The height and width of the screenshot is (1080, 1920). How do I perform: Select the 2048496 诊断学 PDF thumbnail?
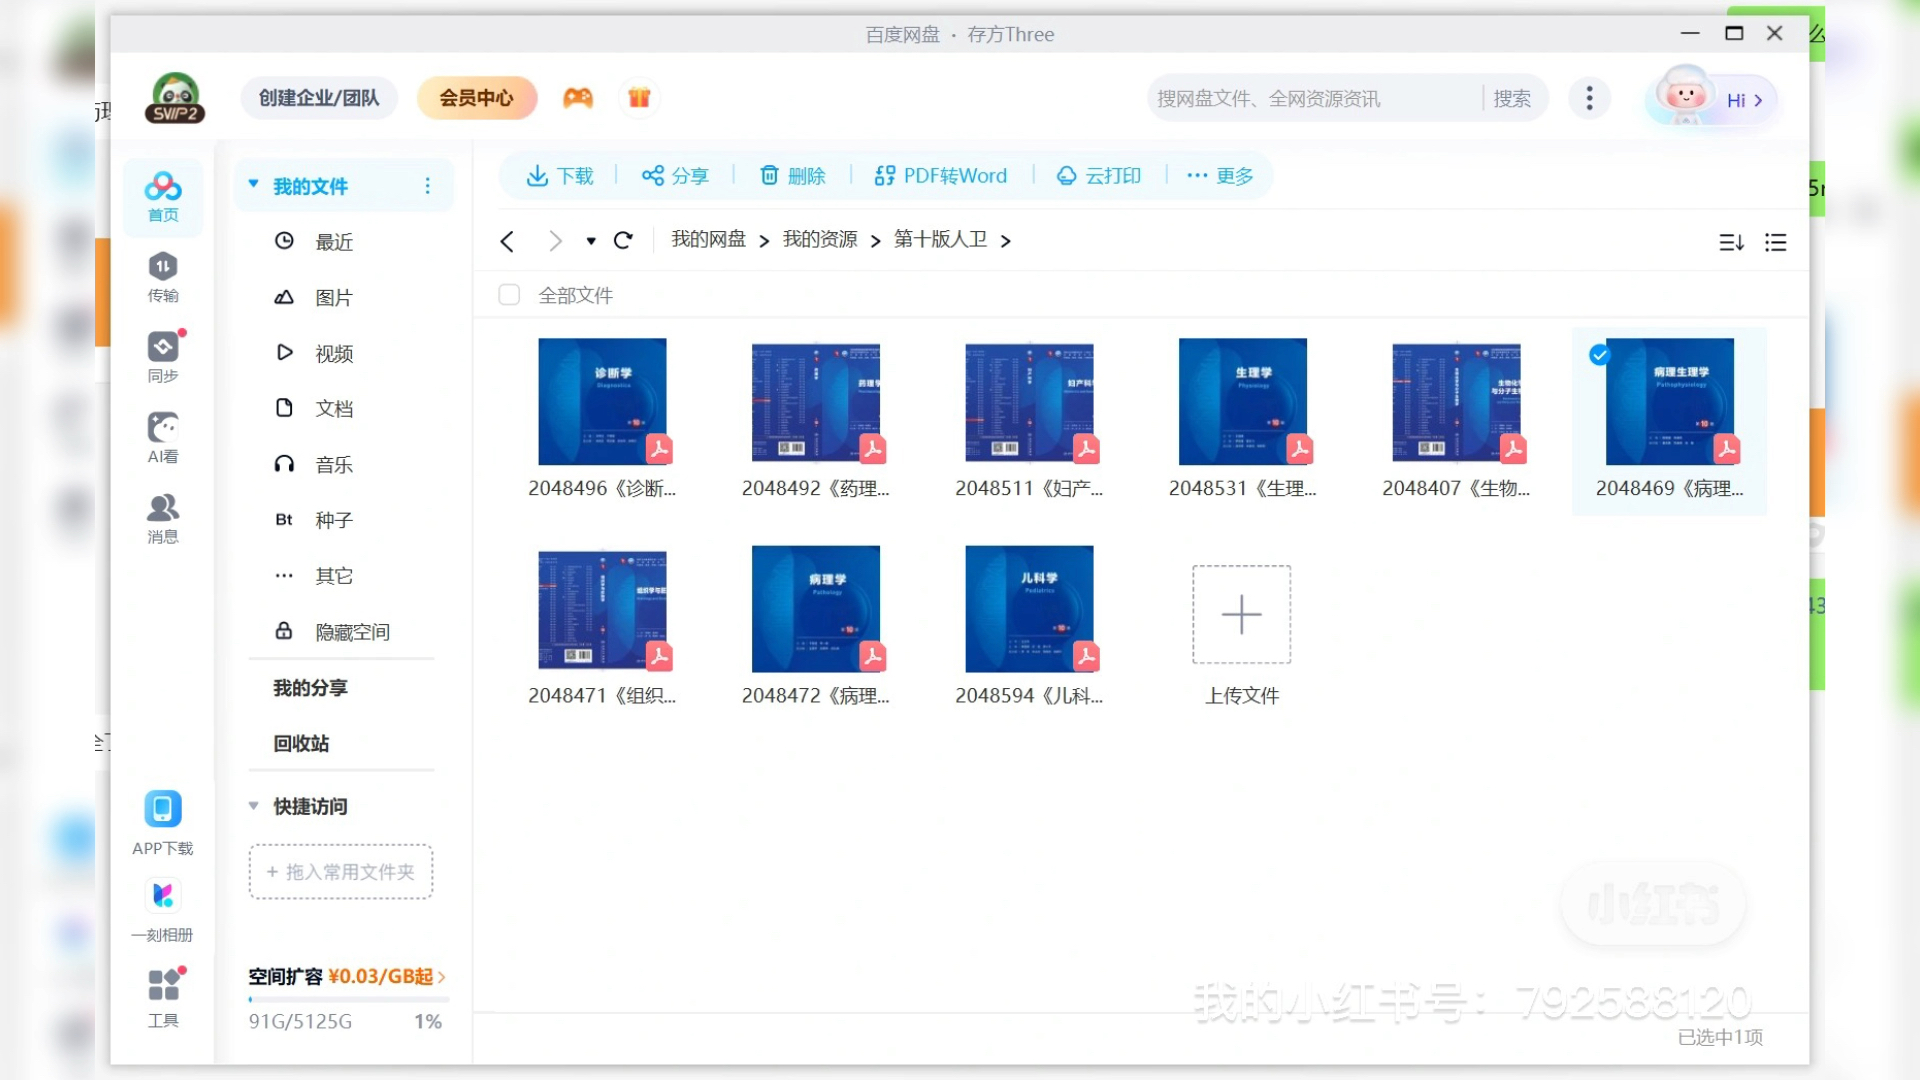click(602, 401)
